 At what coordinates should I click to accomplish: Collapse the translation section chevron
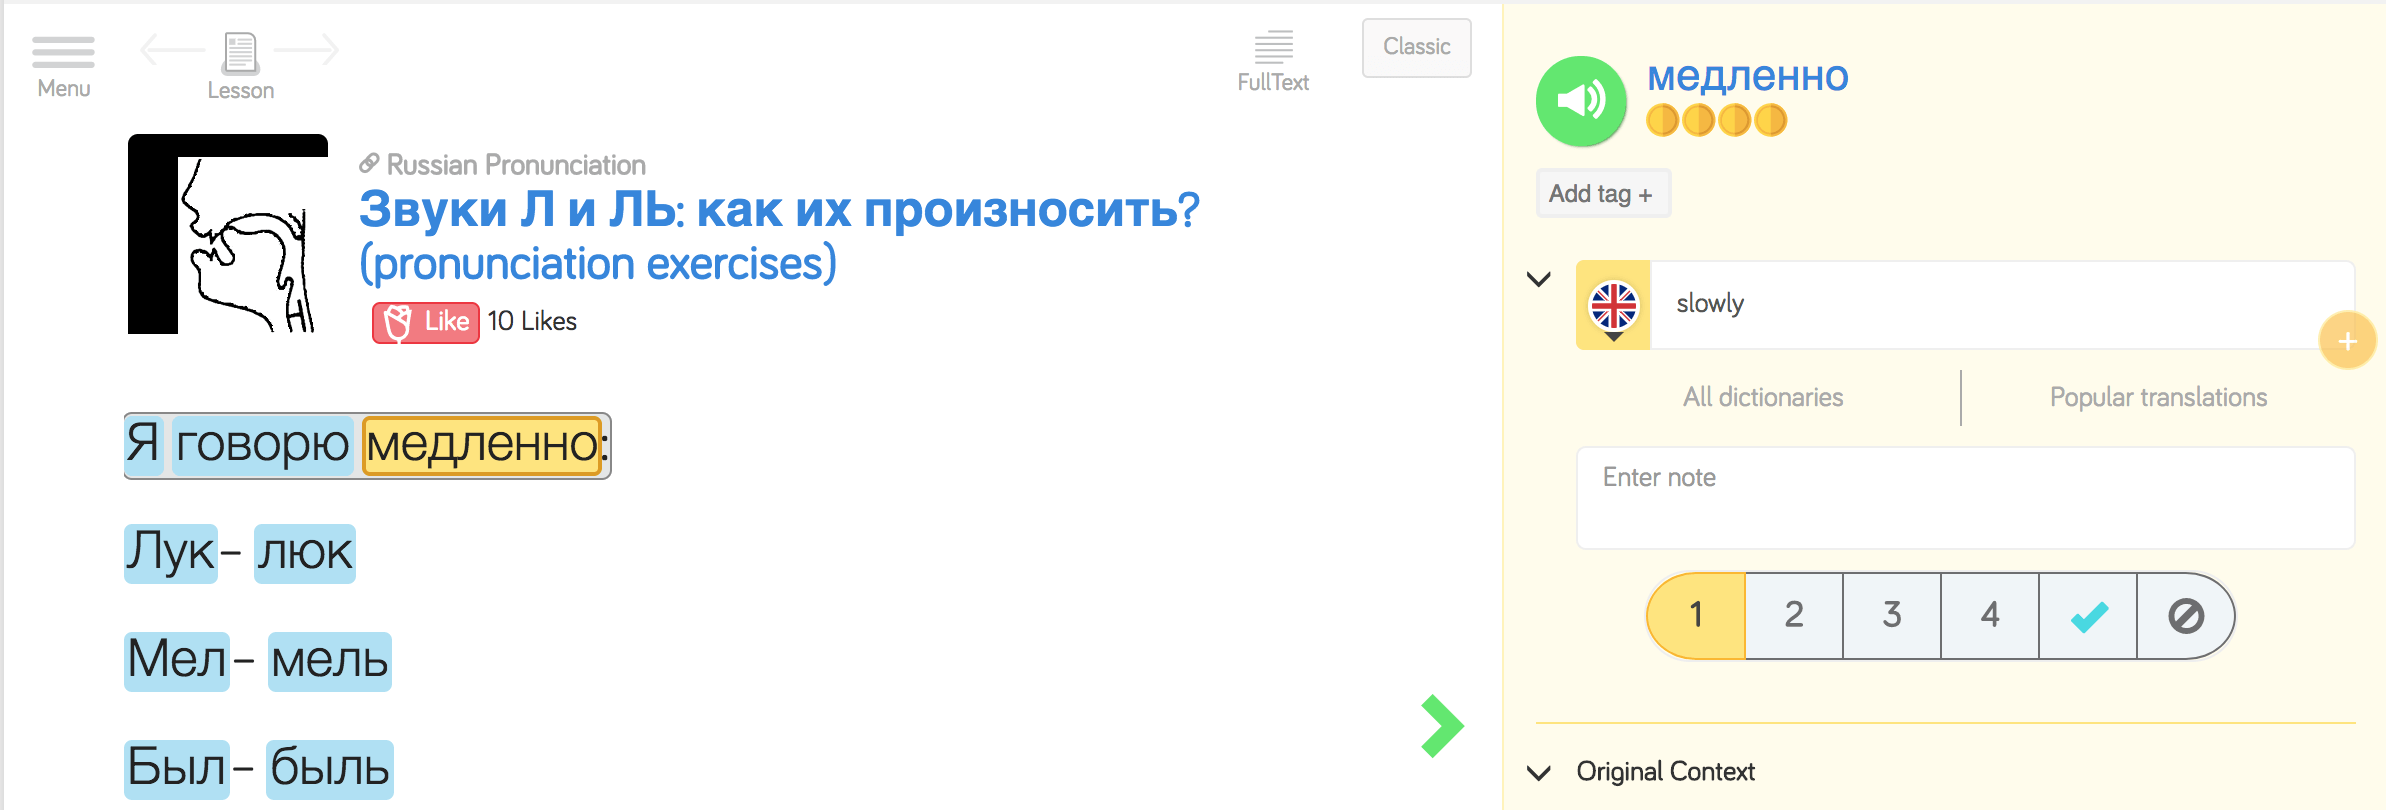(x=1539, y=279)
